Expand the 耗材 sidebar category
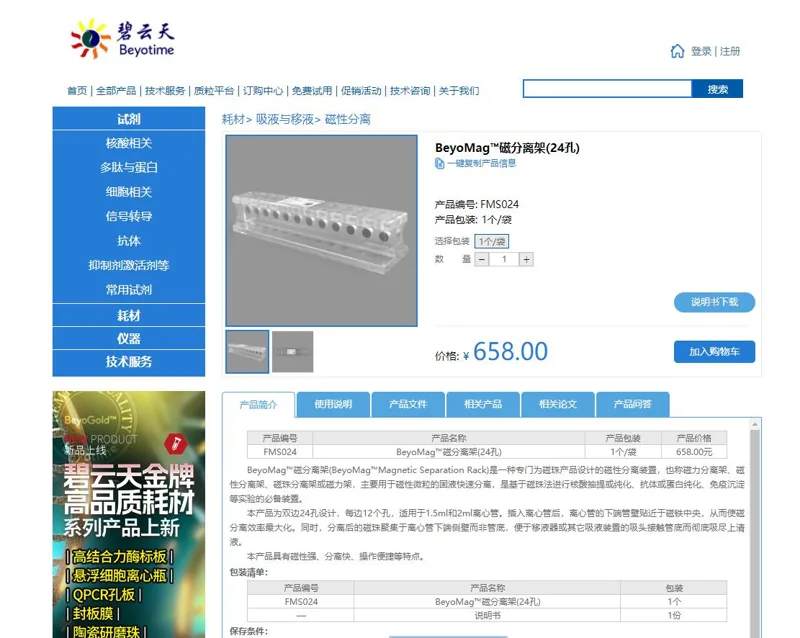800x638 pixels. coord(129,315)
